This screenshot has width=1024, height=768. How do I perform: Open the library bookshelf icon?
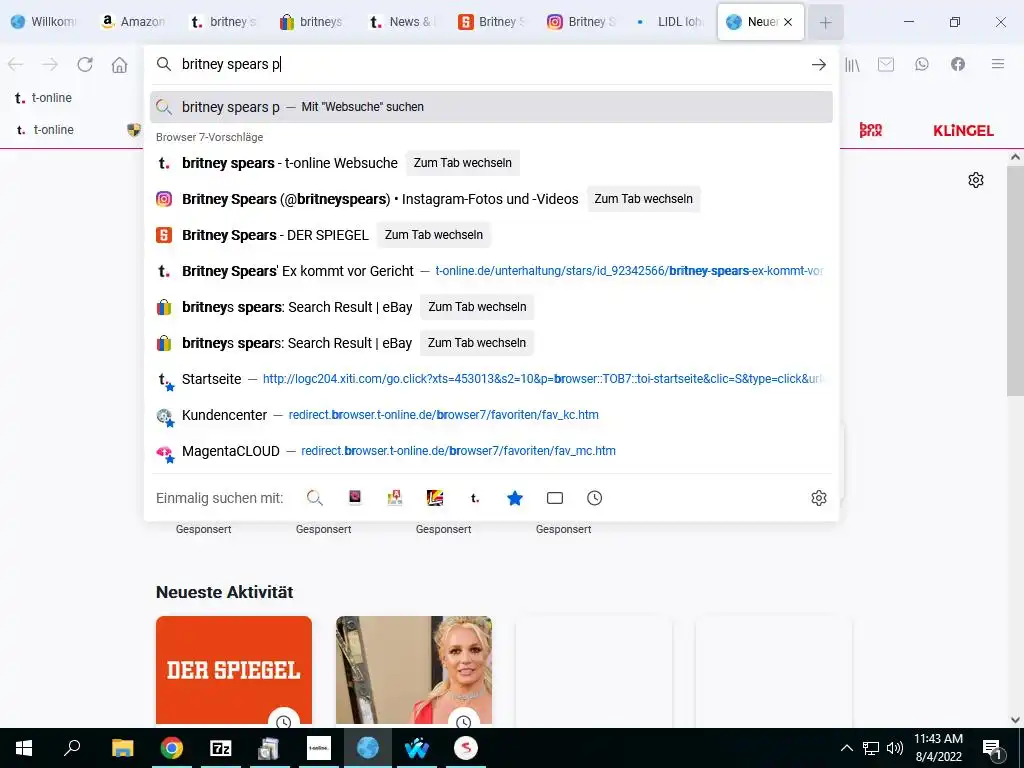[x=852, y=64]
